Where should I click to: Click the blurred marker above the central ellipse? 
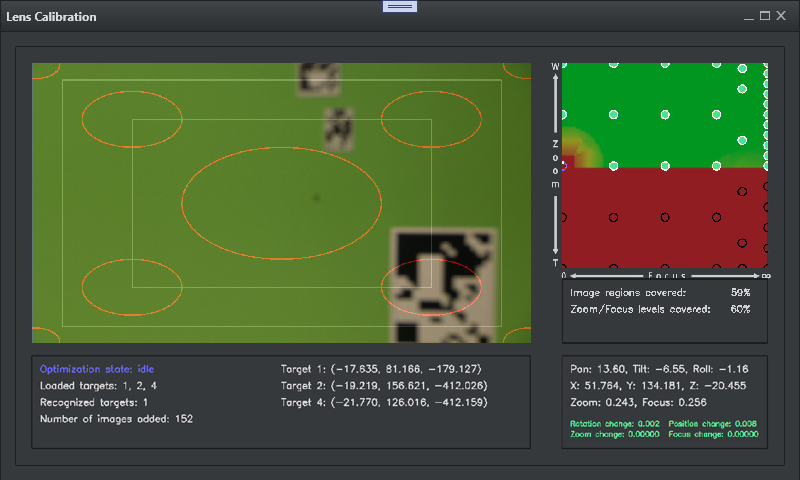tap(339, 127)
